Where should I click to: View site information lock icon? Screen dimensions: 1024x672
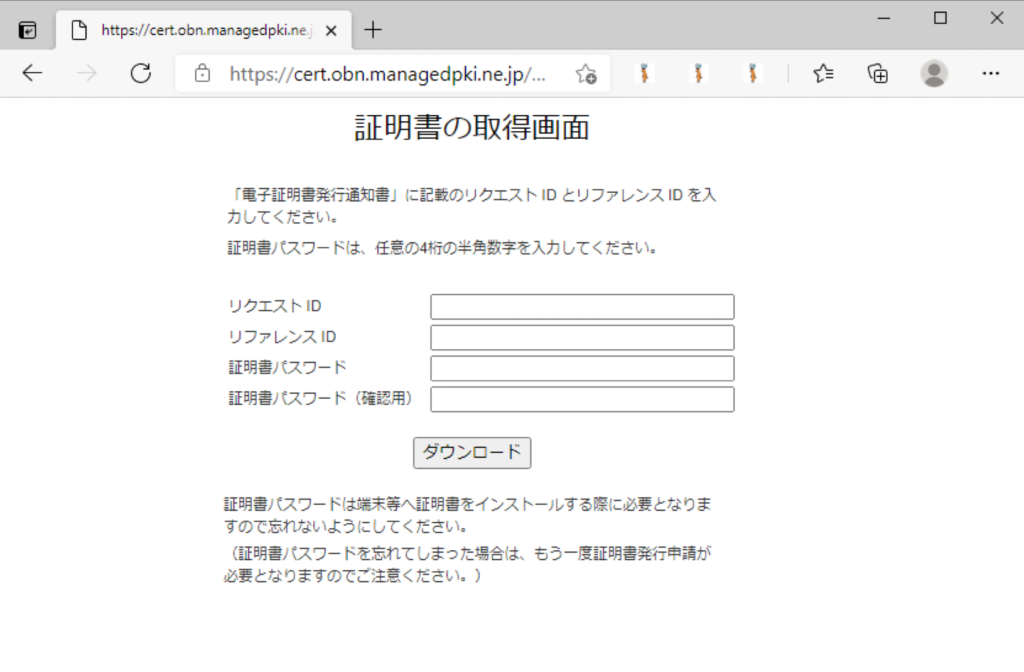(x=203, y=73)
